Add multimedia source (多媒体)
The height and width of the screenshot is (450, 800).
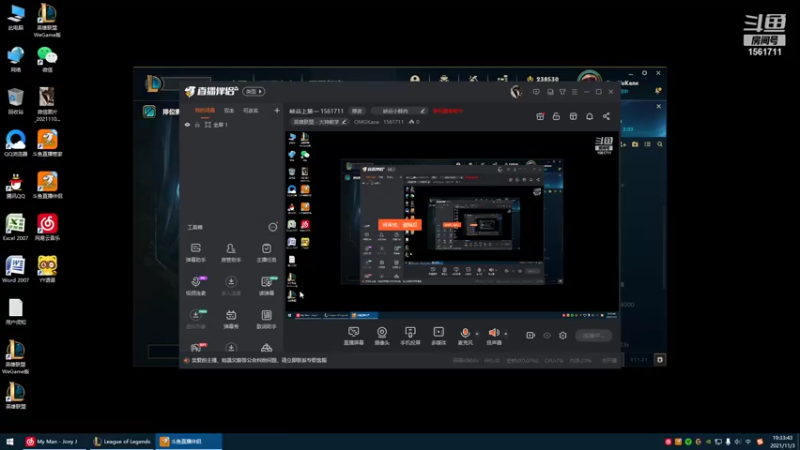point(439,336)
